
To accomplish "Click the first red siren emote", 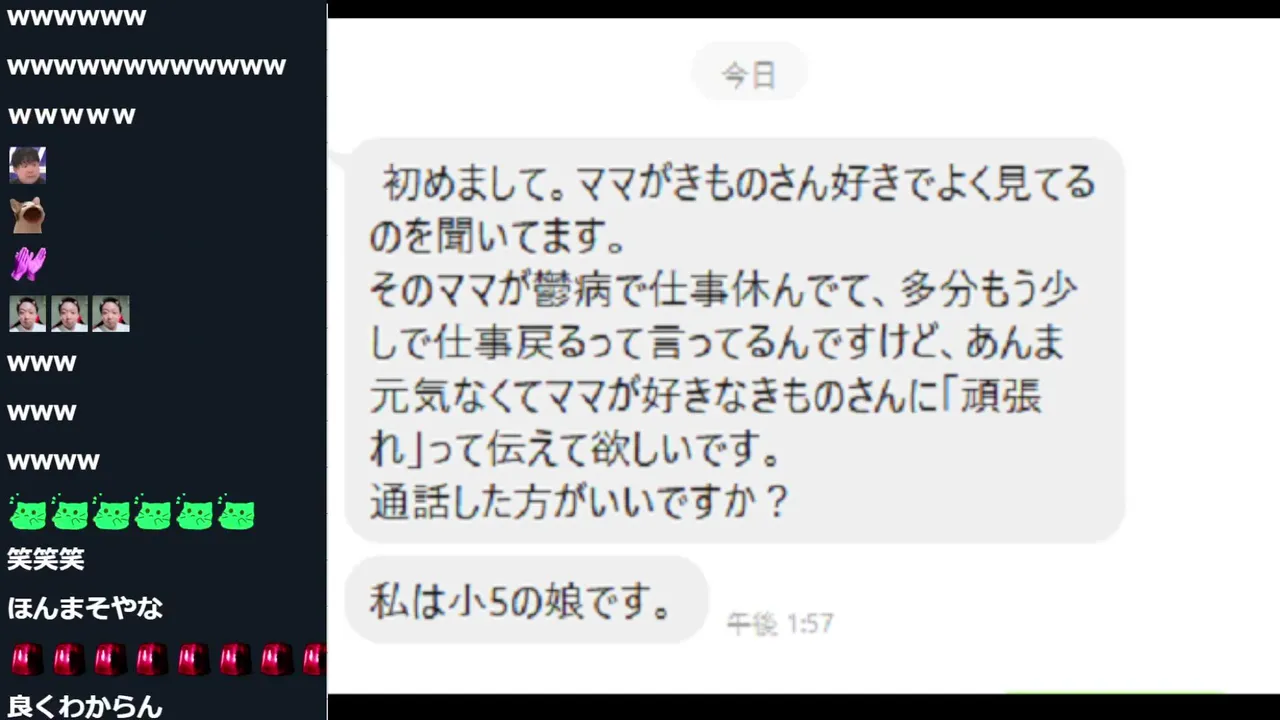I will coord(27,659).
